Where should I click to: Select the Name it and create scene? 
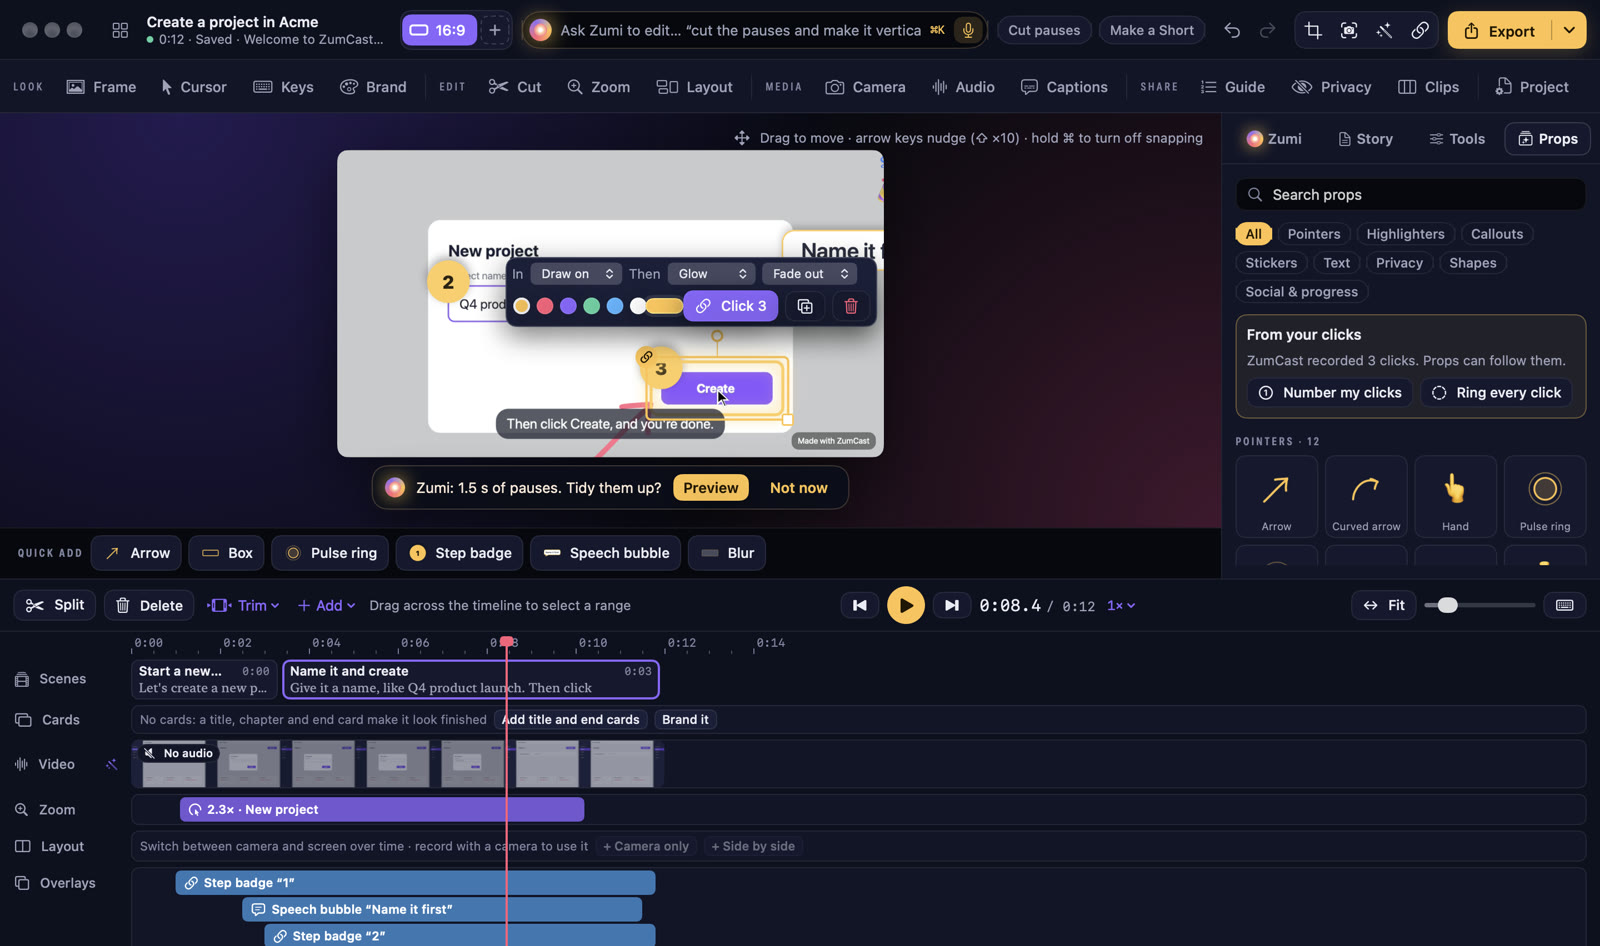tap(471, 679)
